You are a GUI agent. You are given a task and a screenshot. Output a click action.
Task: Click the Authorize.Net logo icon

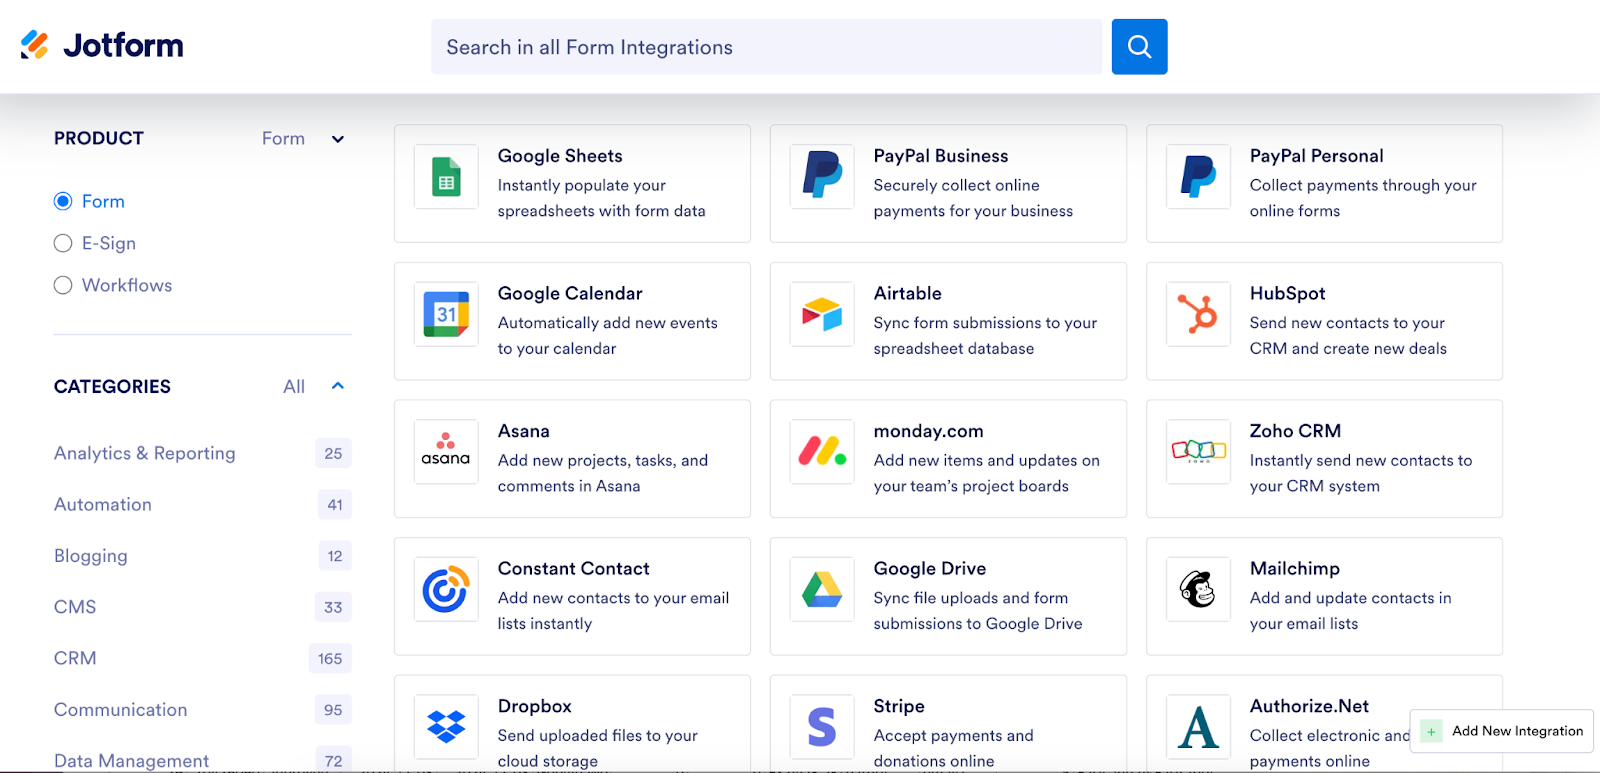(1198, 727)
